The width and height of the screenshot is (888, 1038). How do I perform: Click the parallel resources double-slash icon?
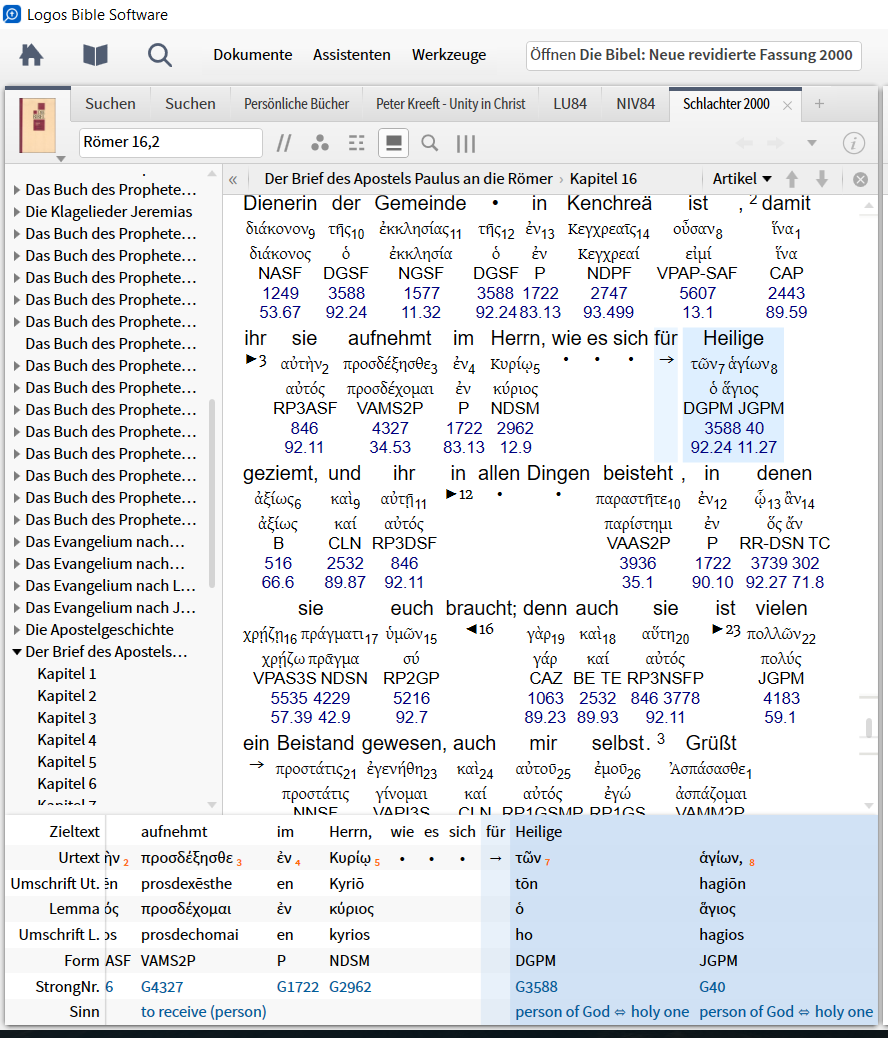285,143
